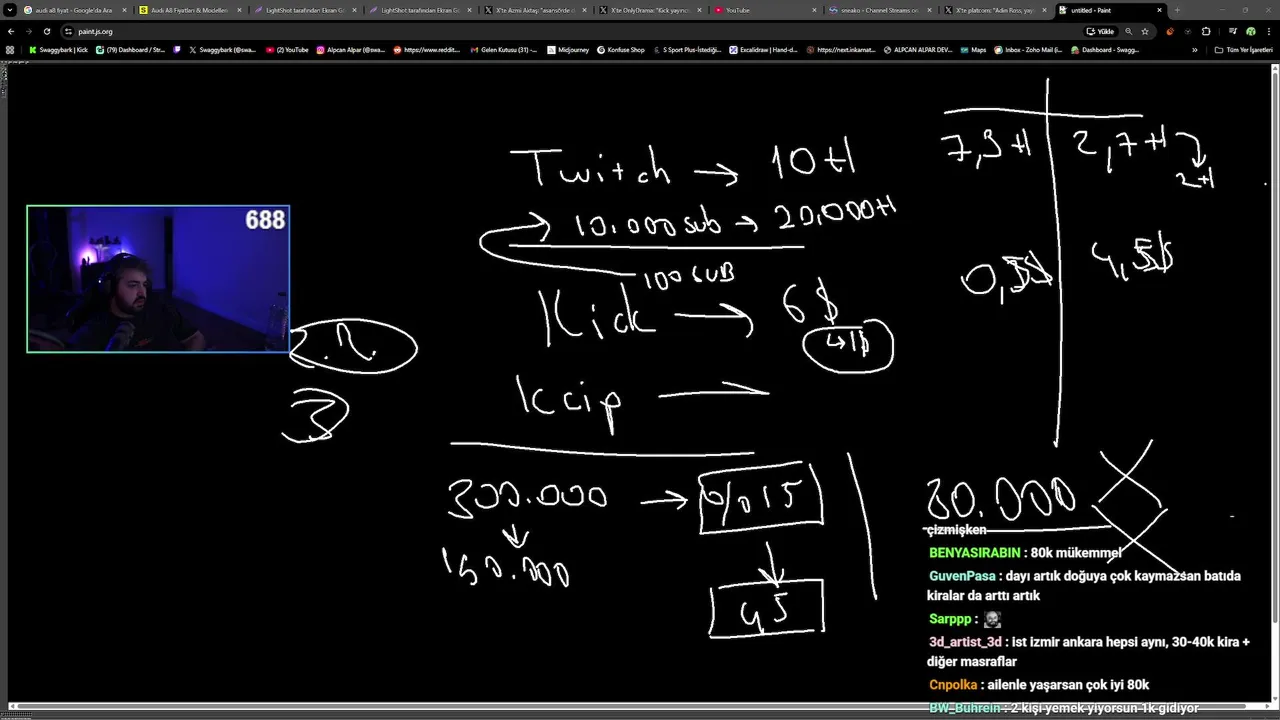
Task: View site information icon in address bar
Action: coord(68,31)
